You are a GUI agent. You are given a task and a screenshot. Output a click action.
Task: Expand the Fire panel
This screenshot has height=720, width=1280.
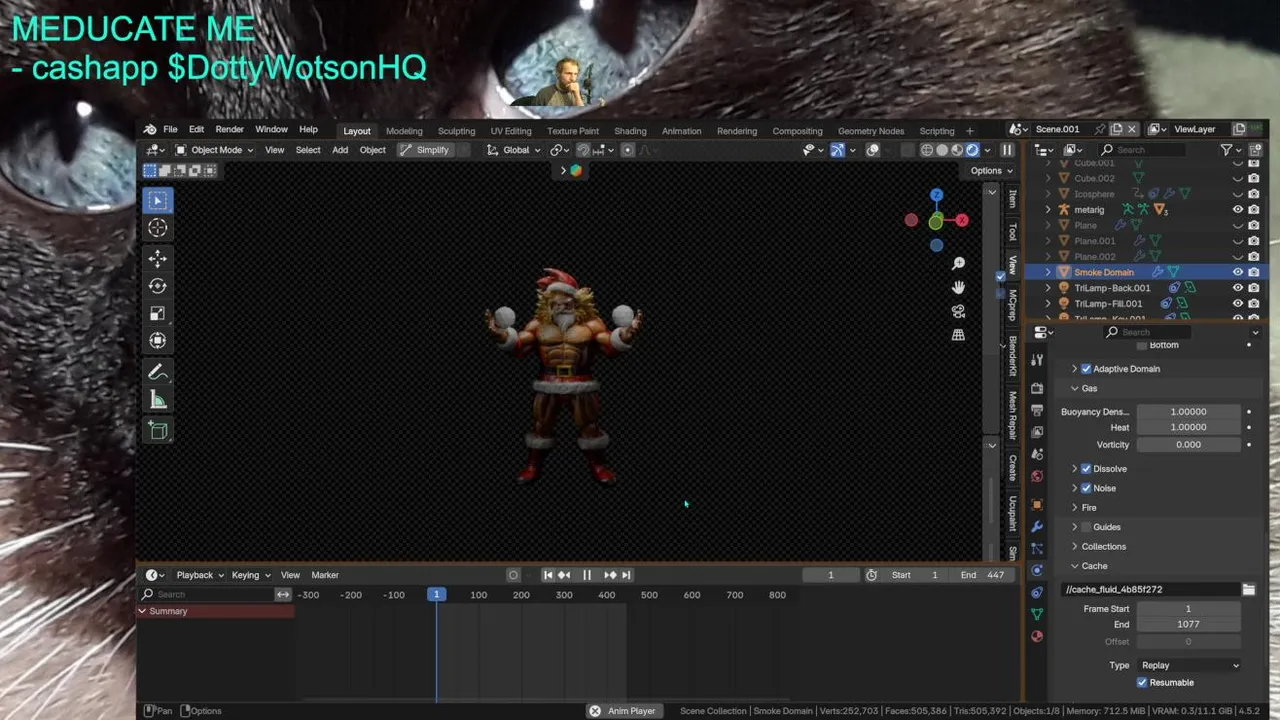(1089, 508)
